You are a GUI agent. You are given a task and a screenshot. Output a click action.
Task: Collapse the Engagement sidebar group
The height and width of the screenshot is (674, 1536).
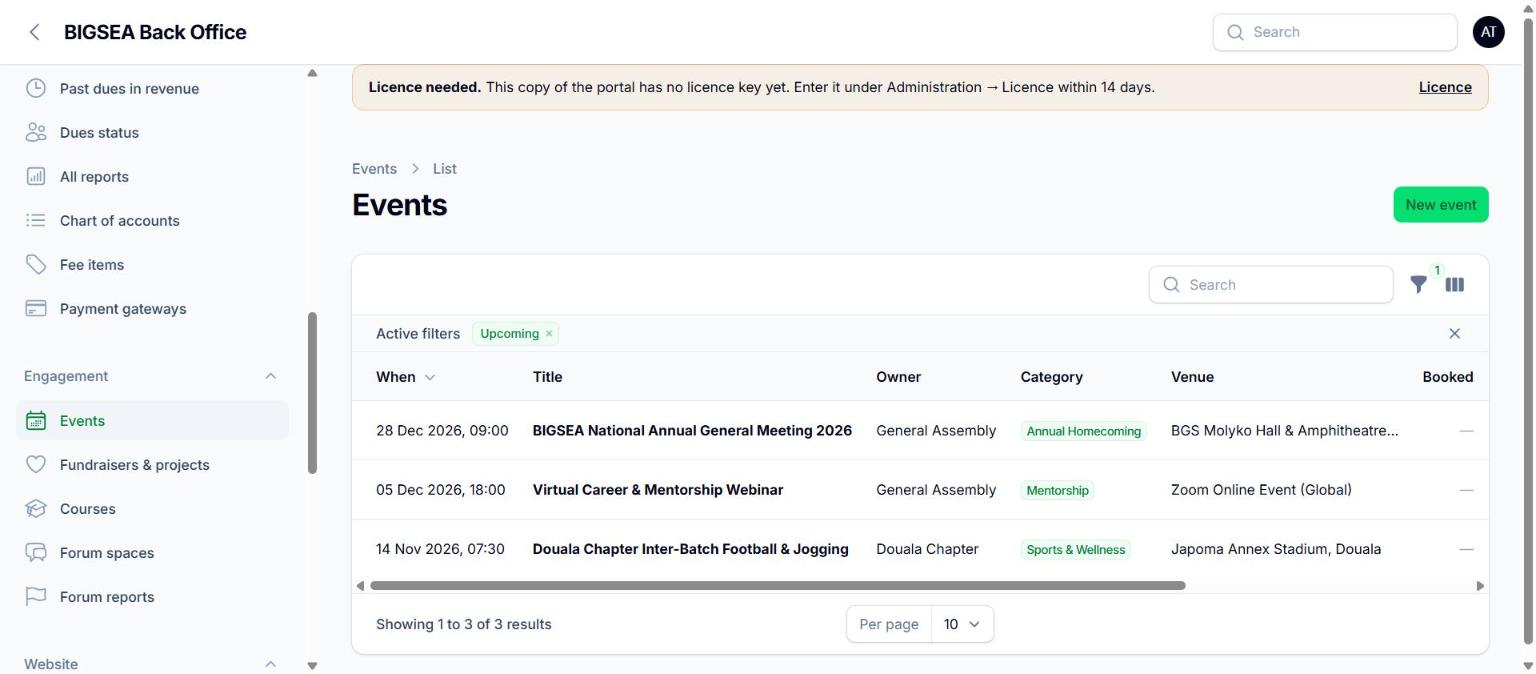coord(270,376)
